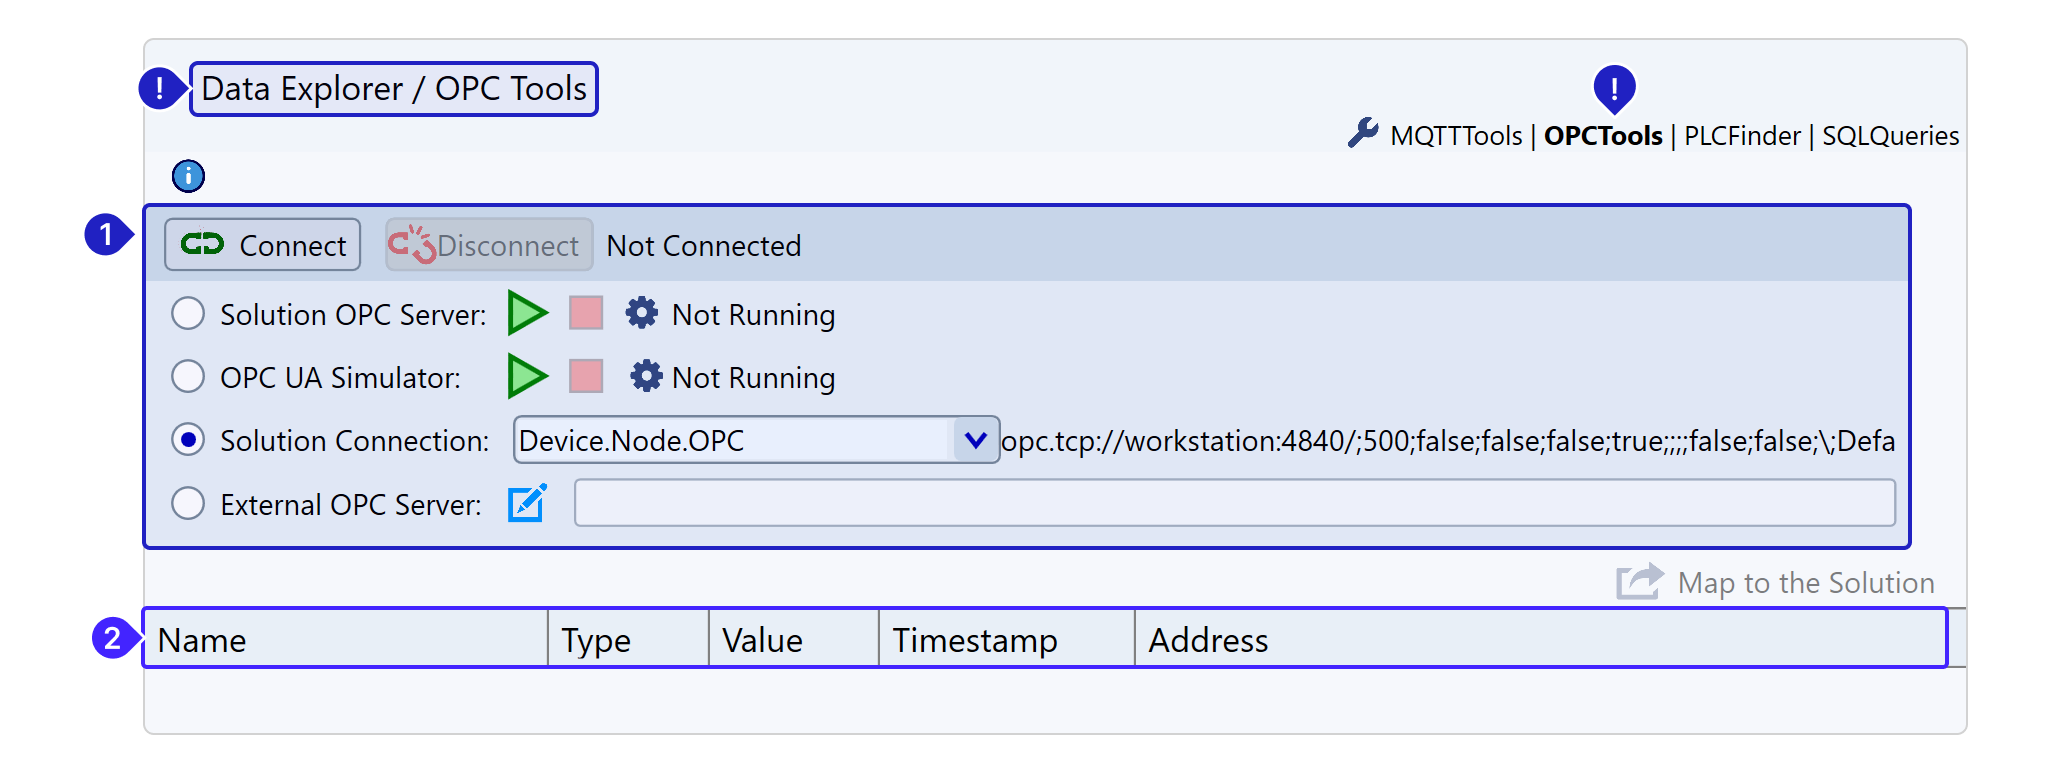Open OPC UA Simulator gear settings
Image resolution: width=2046 pixels, height=773 pixels.
click(646, 377)
